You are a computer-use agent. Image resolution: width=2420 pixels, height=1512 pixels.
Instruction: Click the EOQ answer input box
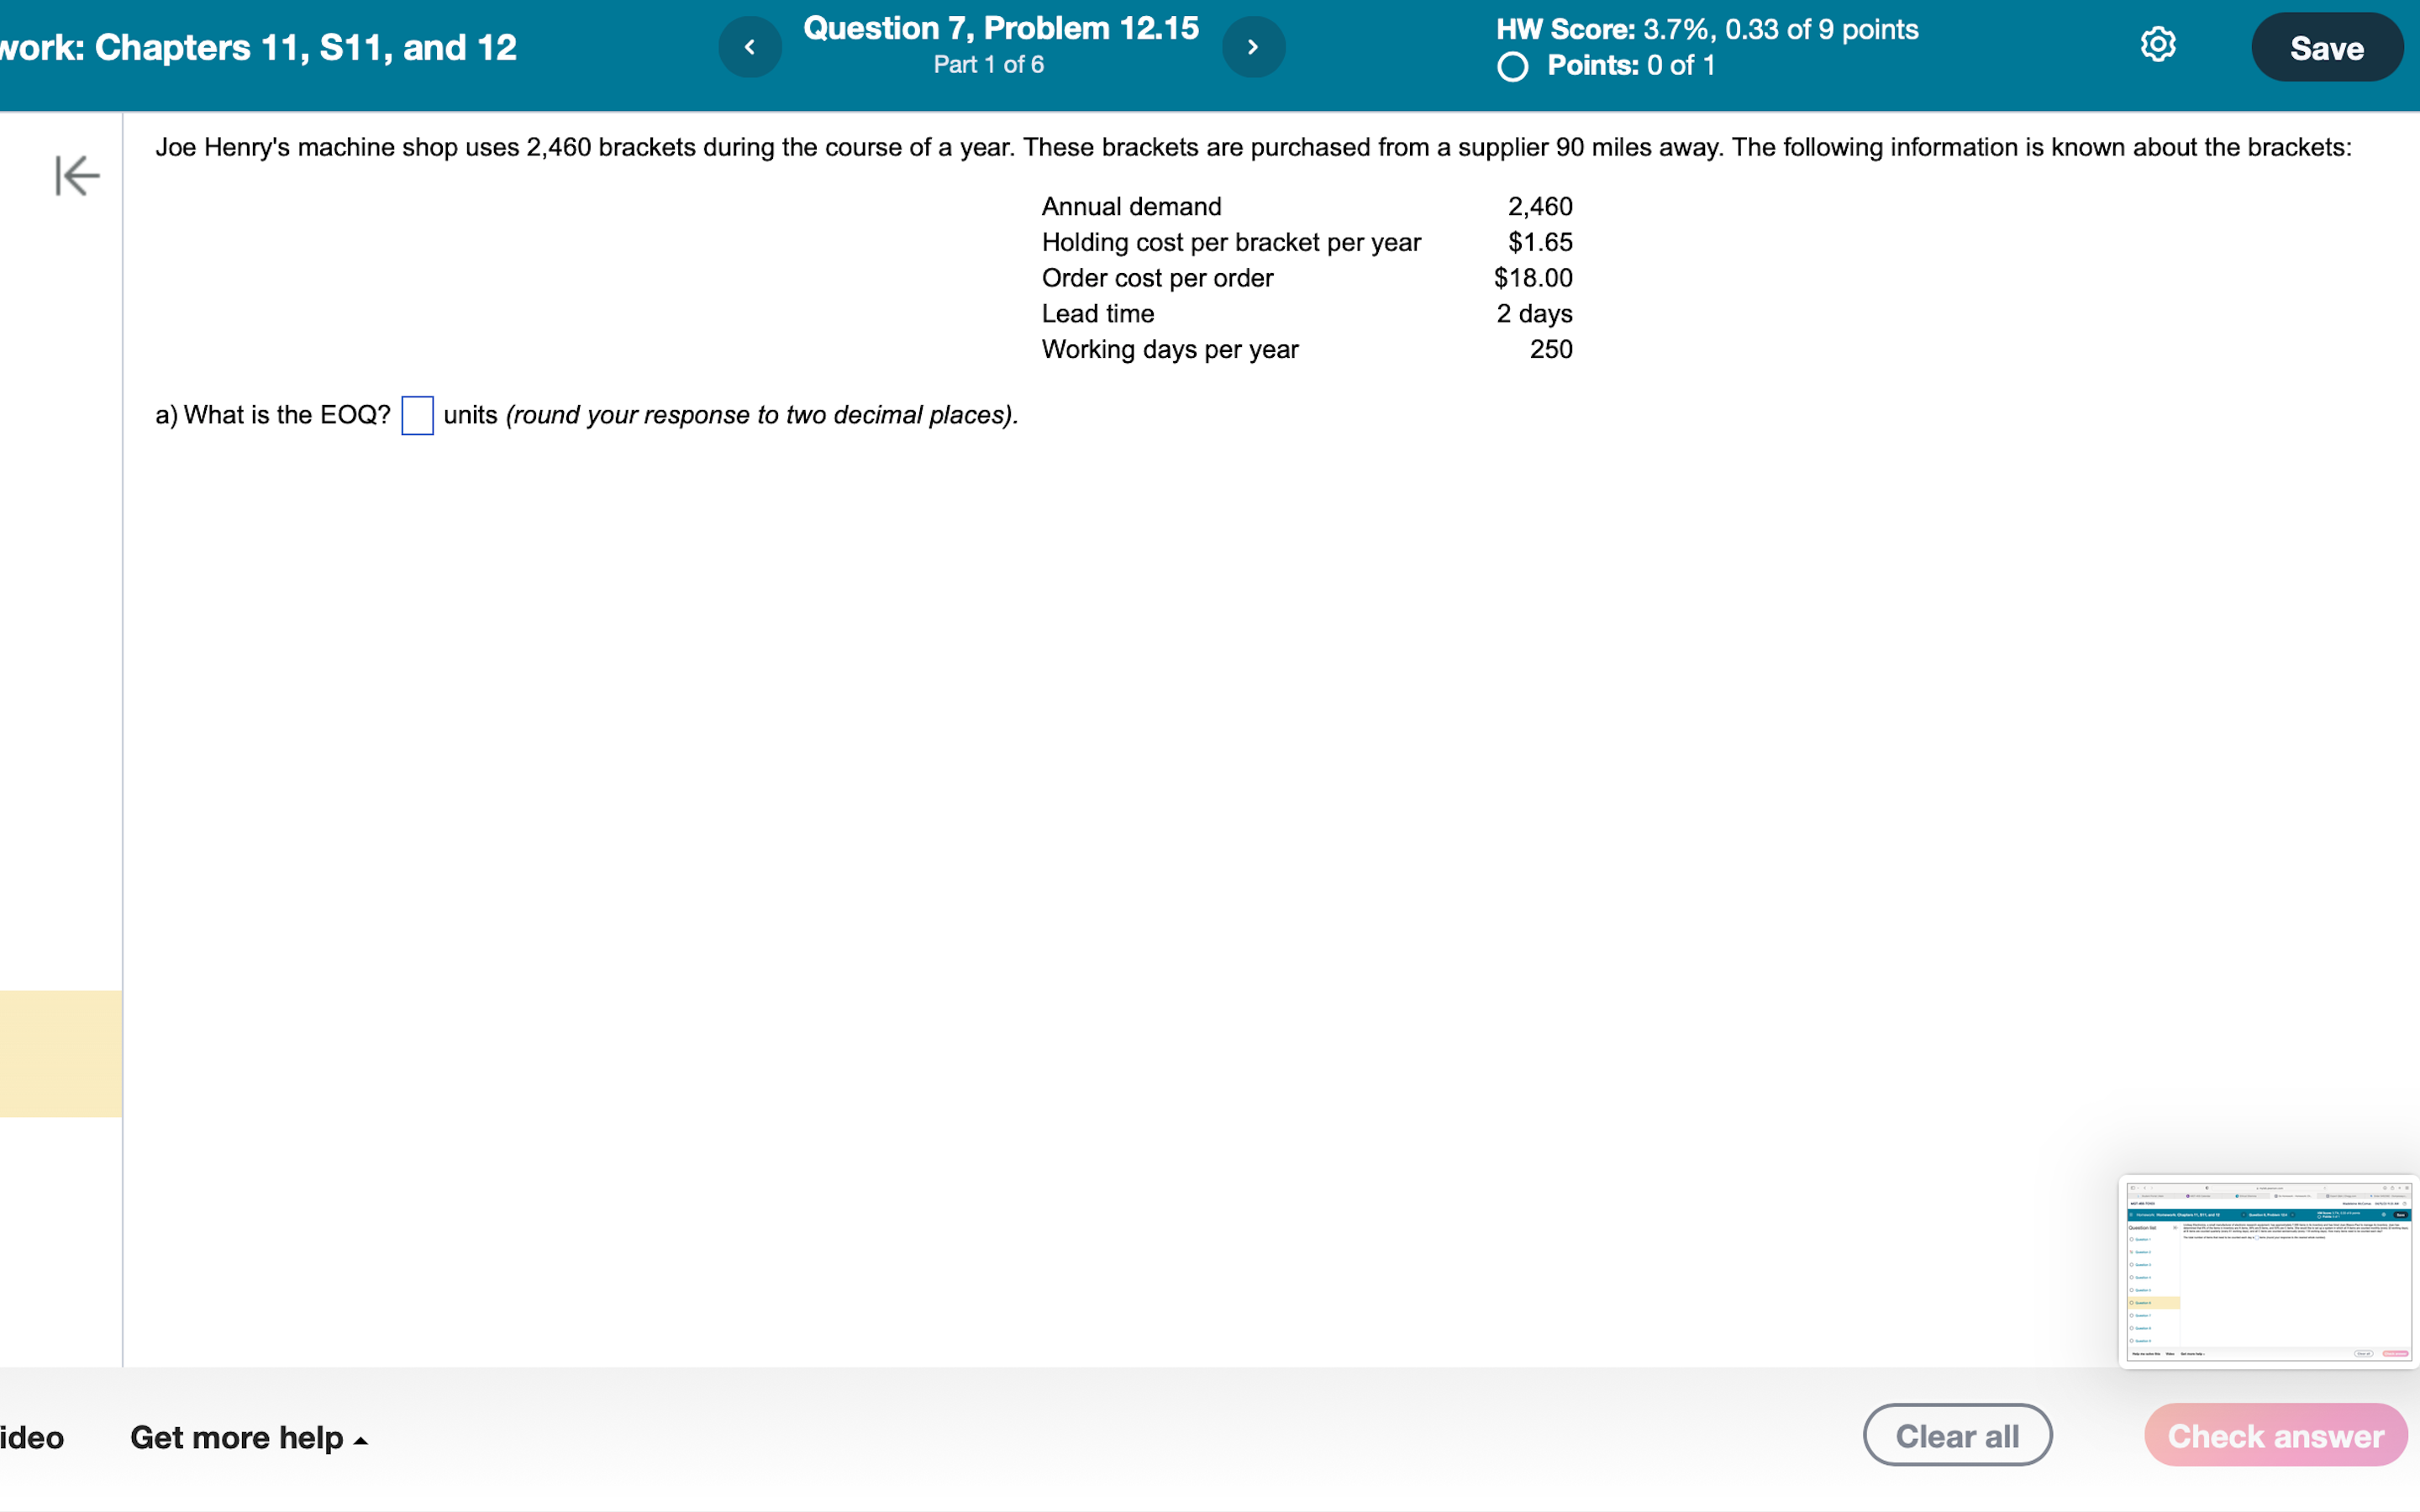[x=417, y=416]
